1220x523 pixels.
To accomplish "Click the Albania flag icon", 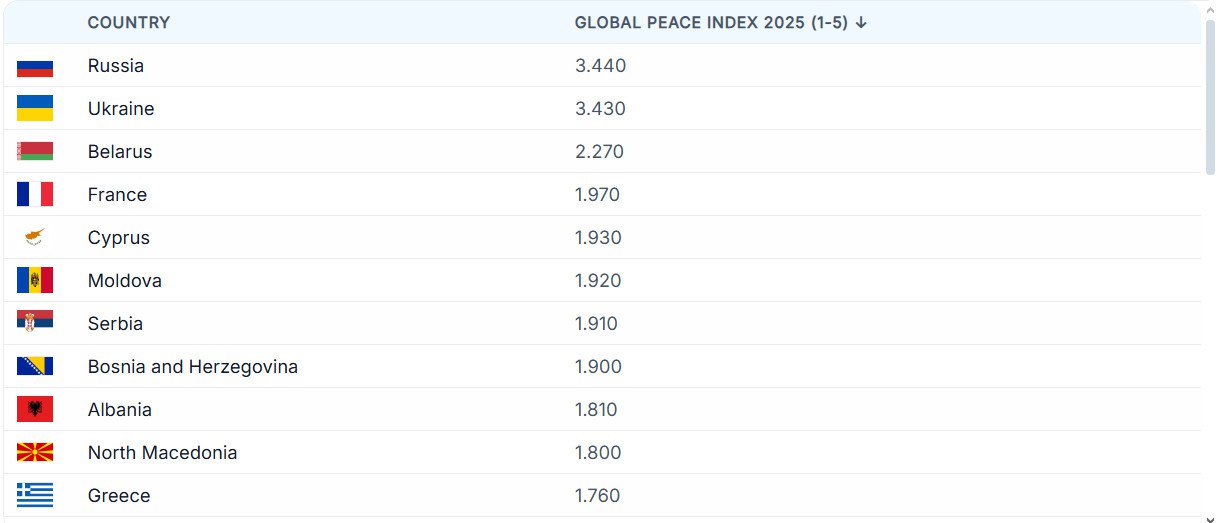I will pyautogui.click(x=35, y=410).
